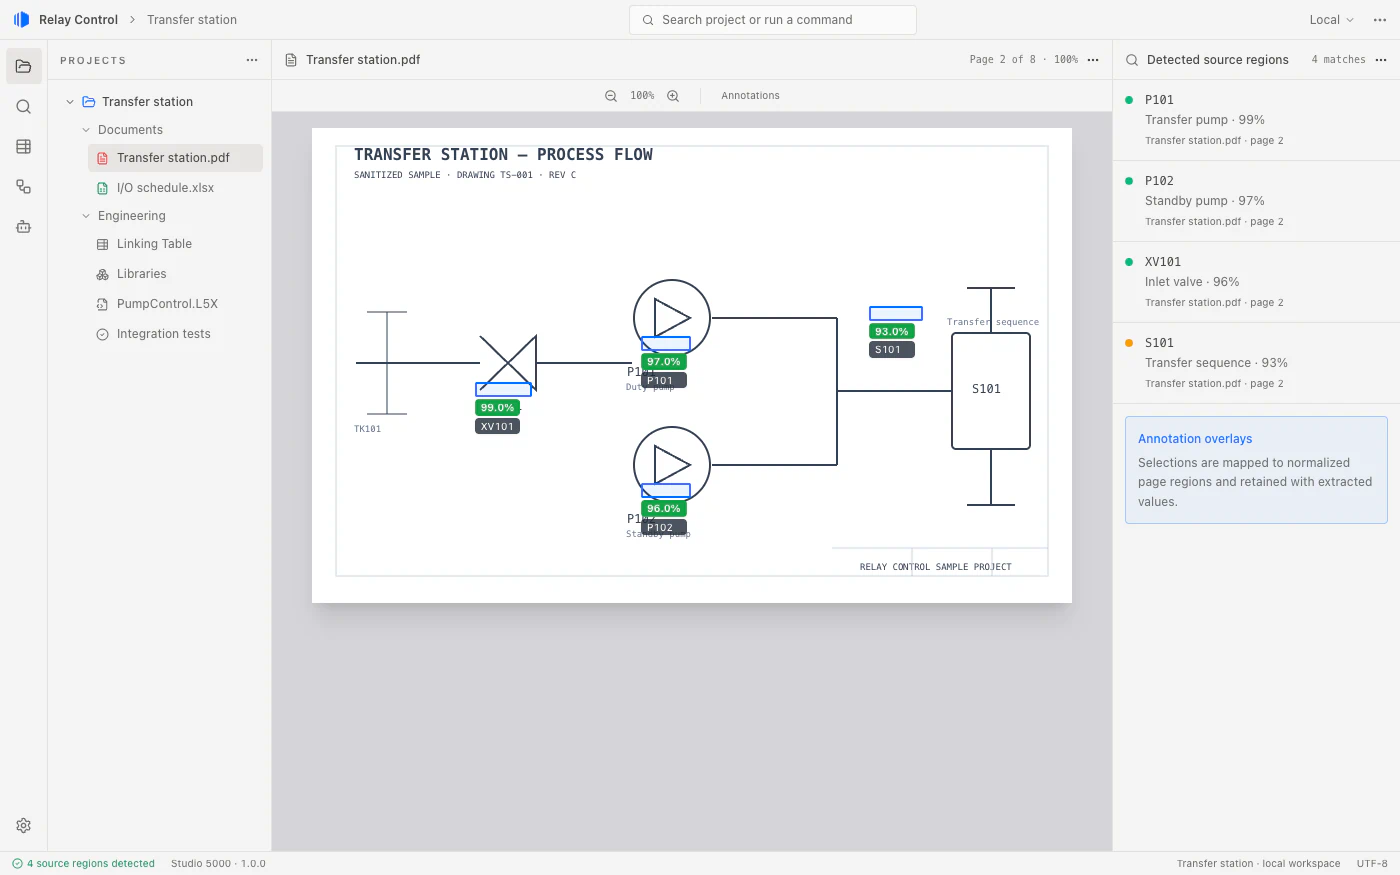This screenshot has width=1400, height=875.
Task: Open the Search sidebar icon
Action: coord(24,107)
